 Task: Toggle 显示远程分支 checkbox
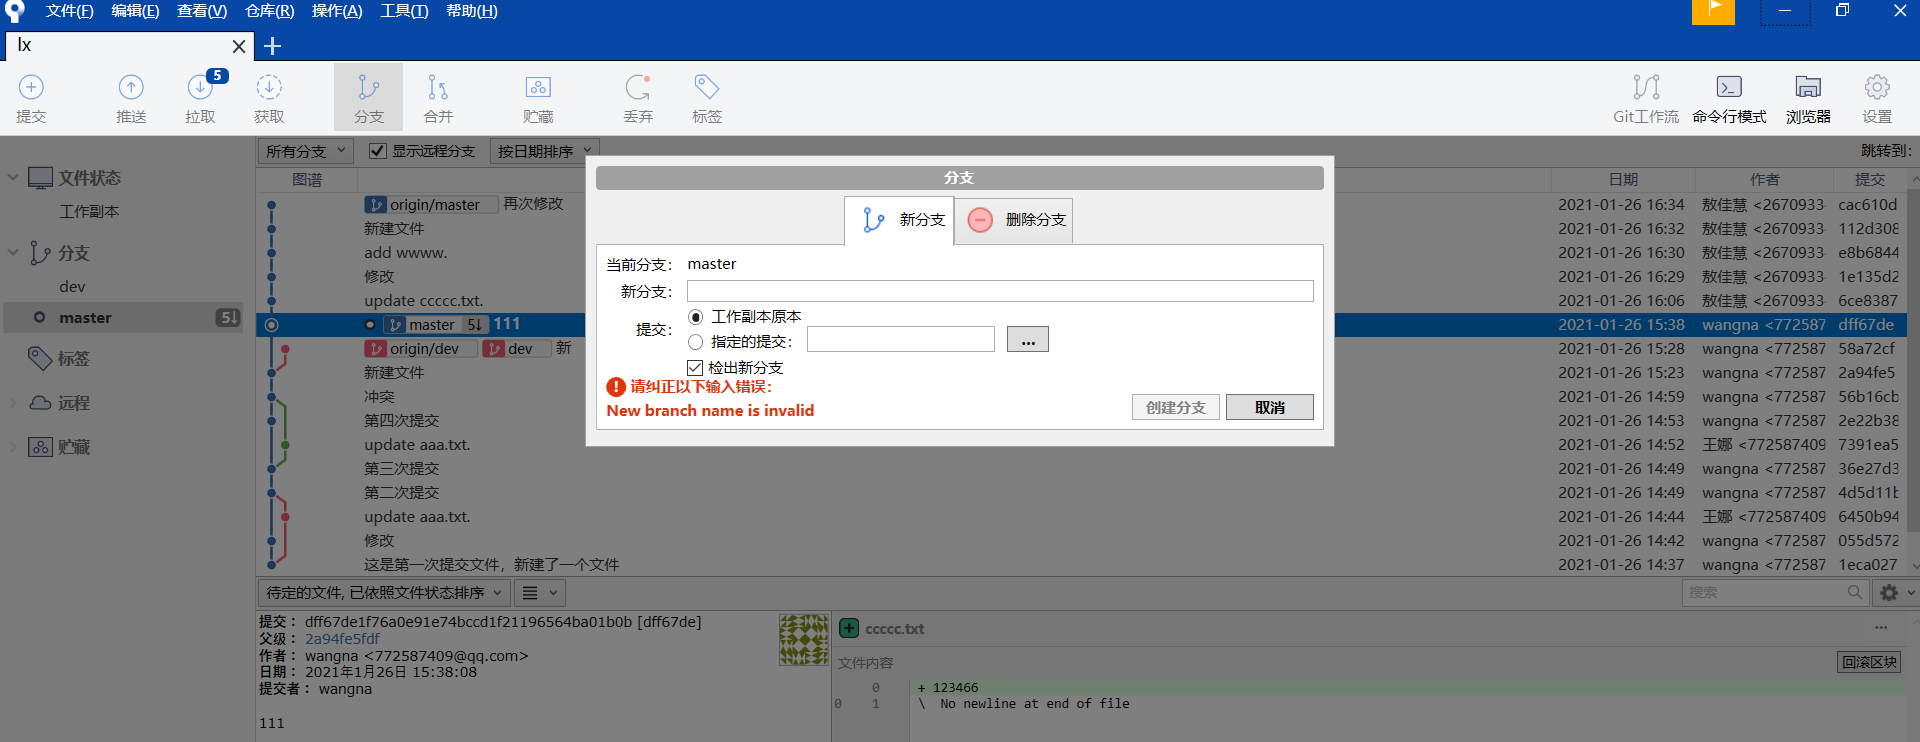378,151
